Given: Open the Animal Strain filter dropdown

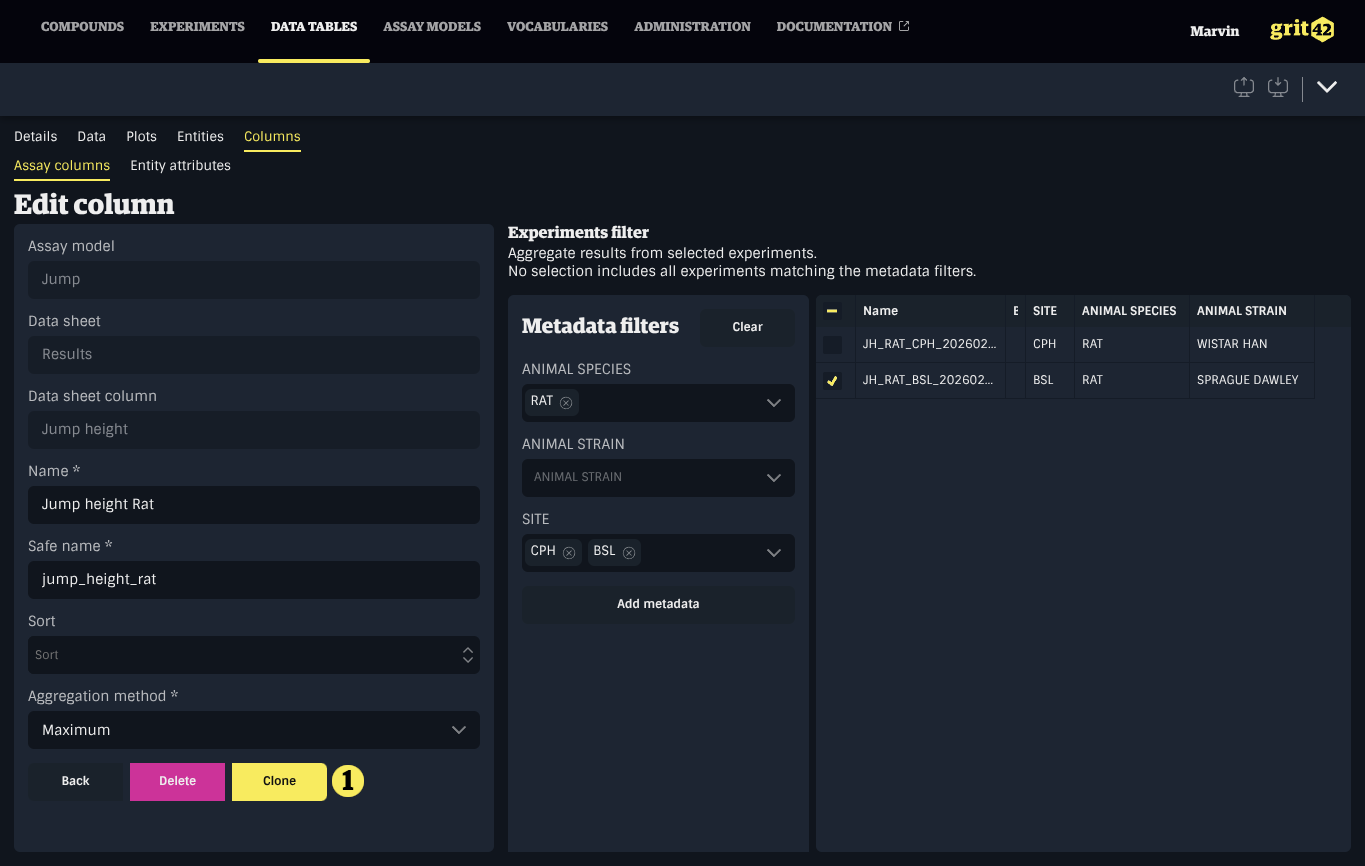Looking at the screenshot, I should 773,477.
